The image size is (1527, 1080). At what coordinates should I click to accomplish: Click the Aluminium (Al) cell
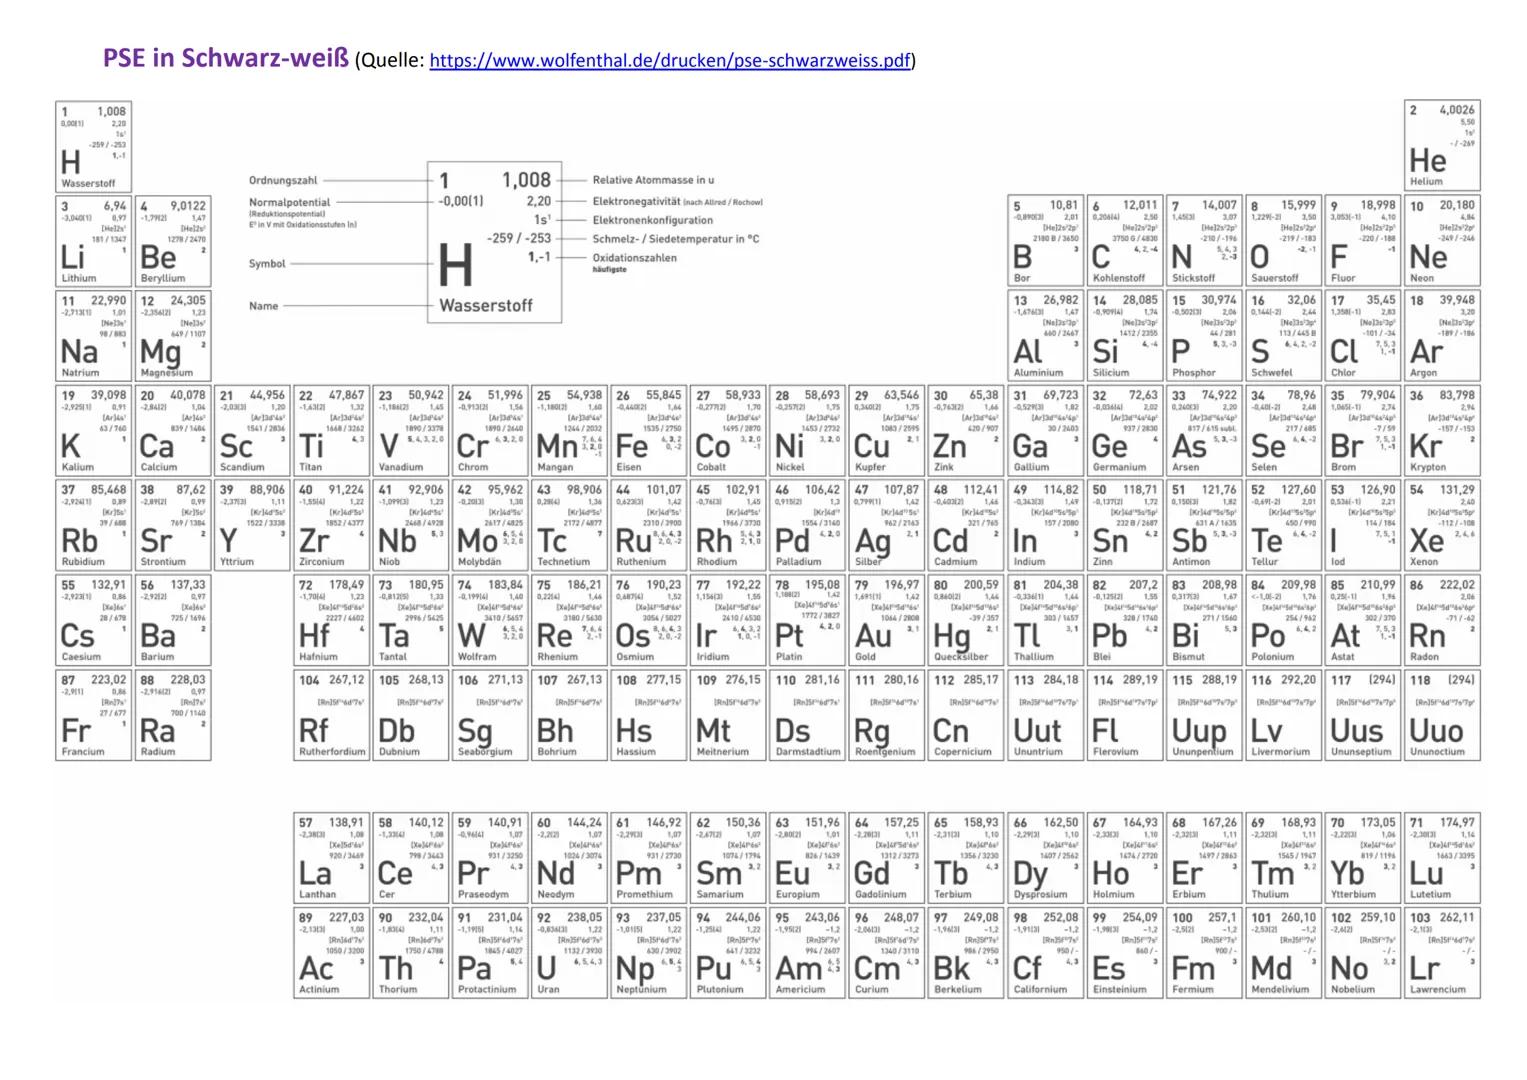tap(1046, 336)
